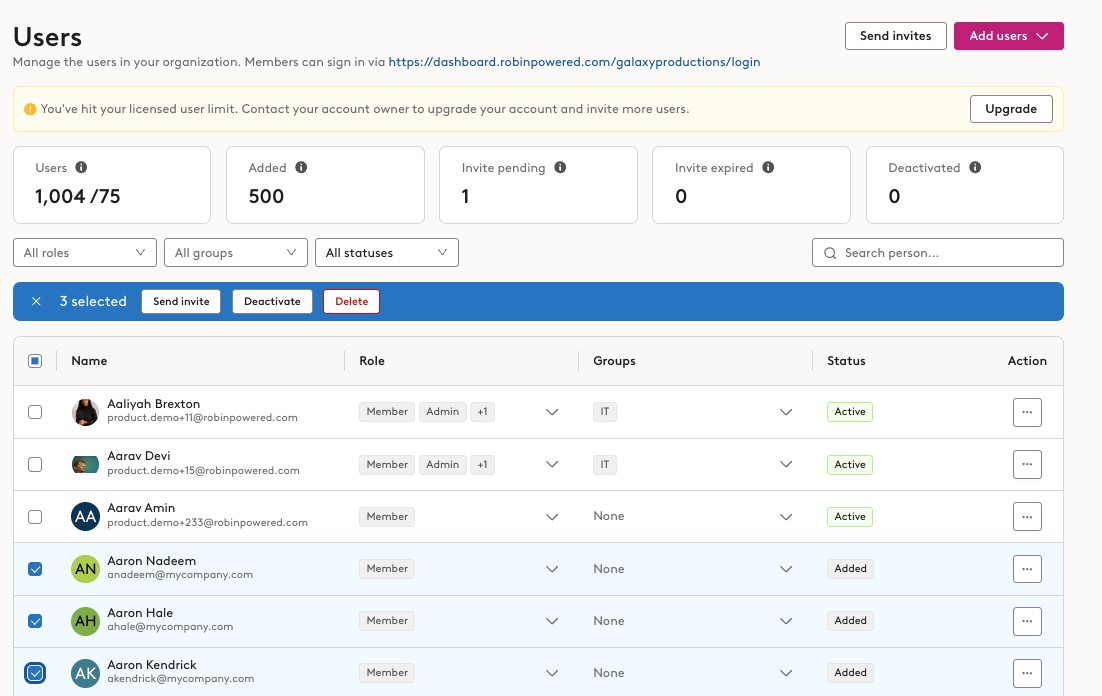Click the info icon beside Invite expired

(x=768, y=167)
